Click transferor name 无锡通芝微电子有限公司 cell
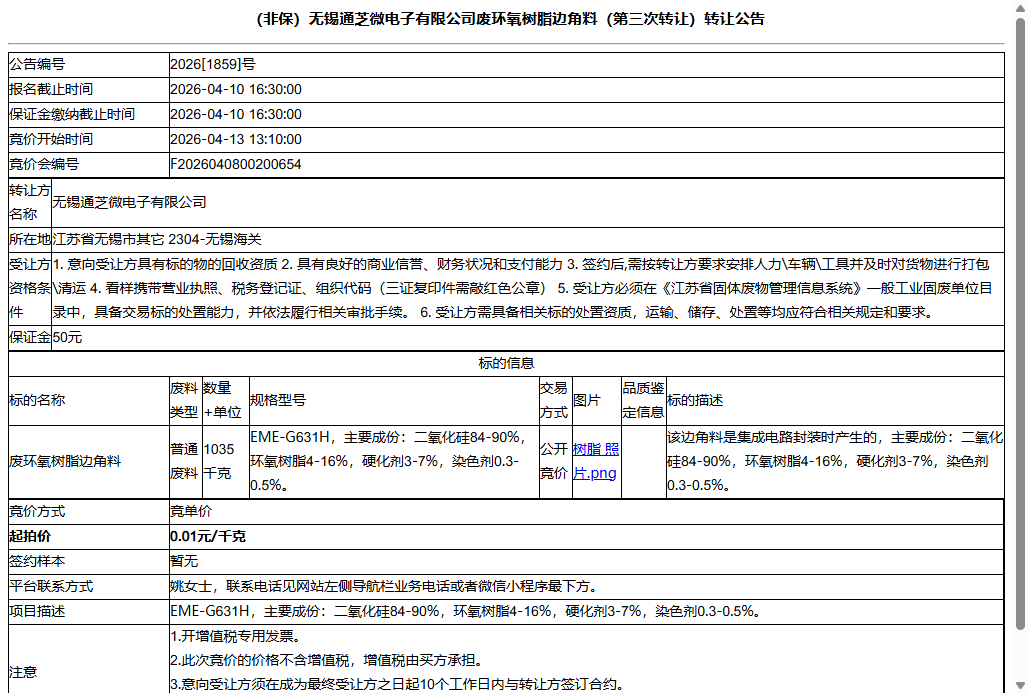The image size is (1028, 693). (528, 203)
